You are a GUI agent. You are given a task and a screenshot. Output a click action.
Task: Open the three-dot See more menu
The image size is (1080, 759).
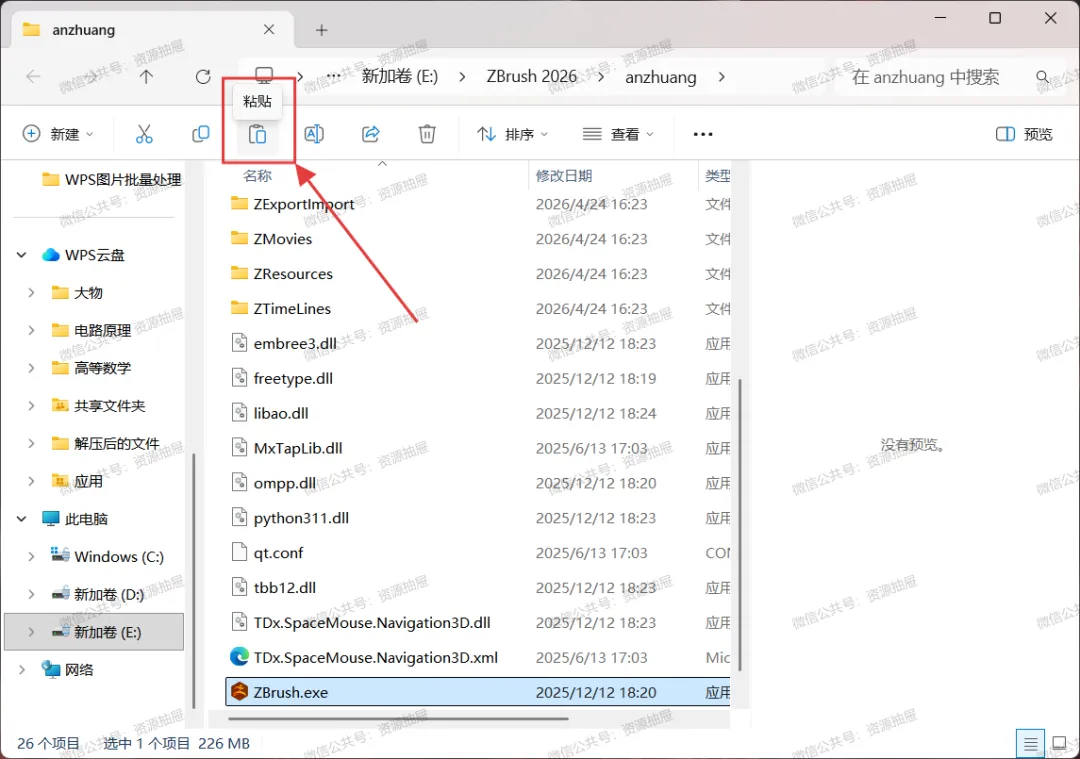tap(703, 134)
